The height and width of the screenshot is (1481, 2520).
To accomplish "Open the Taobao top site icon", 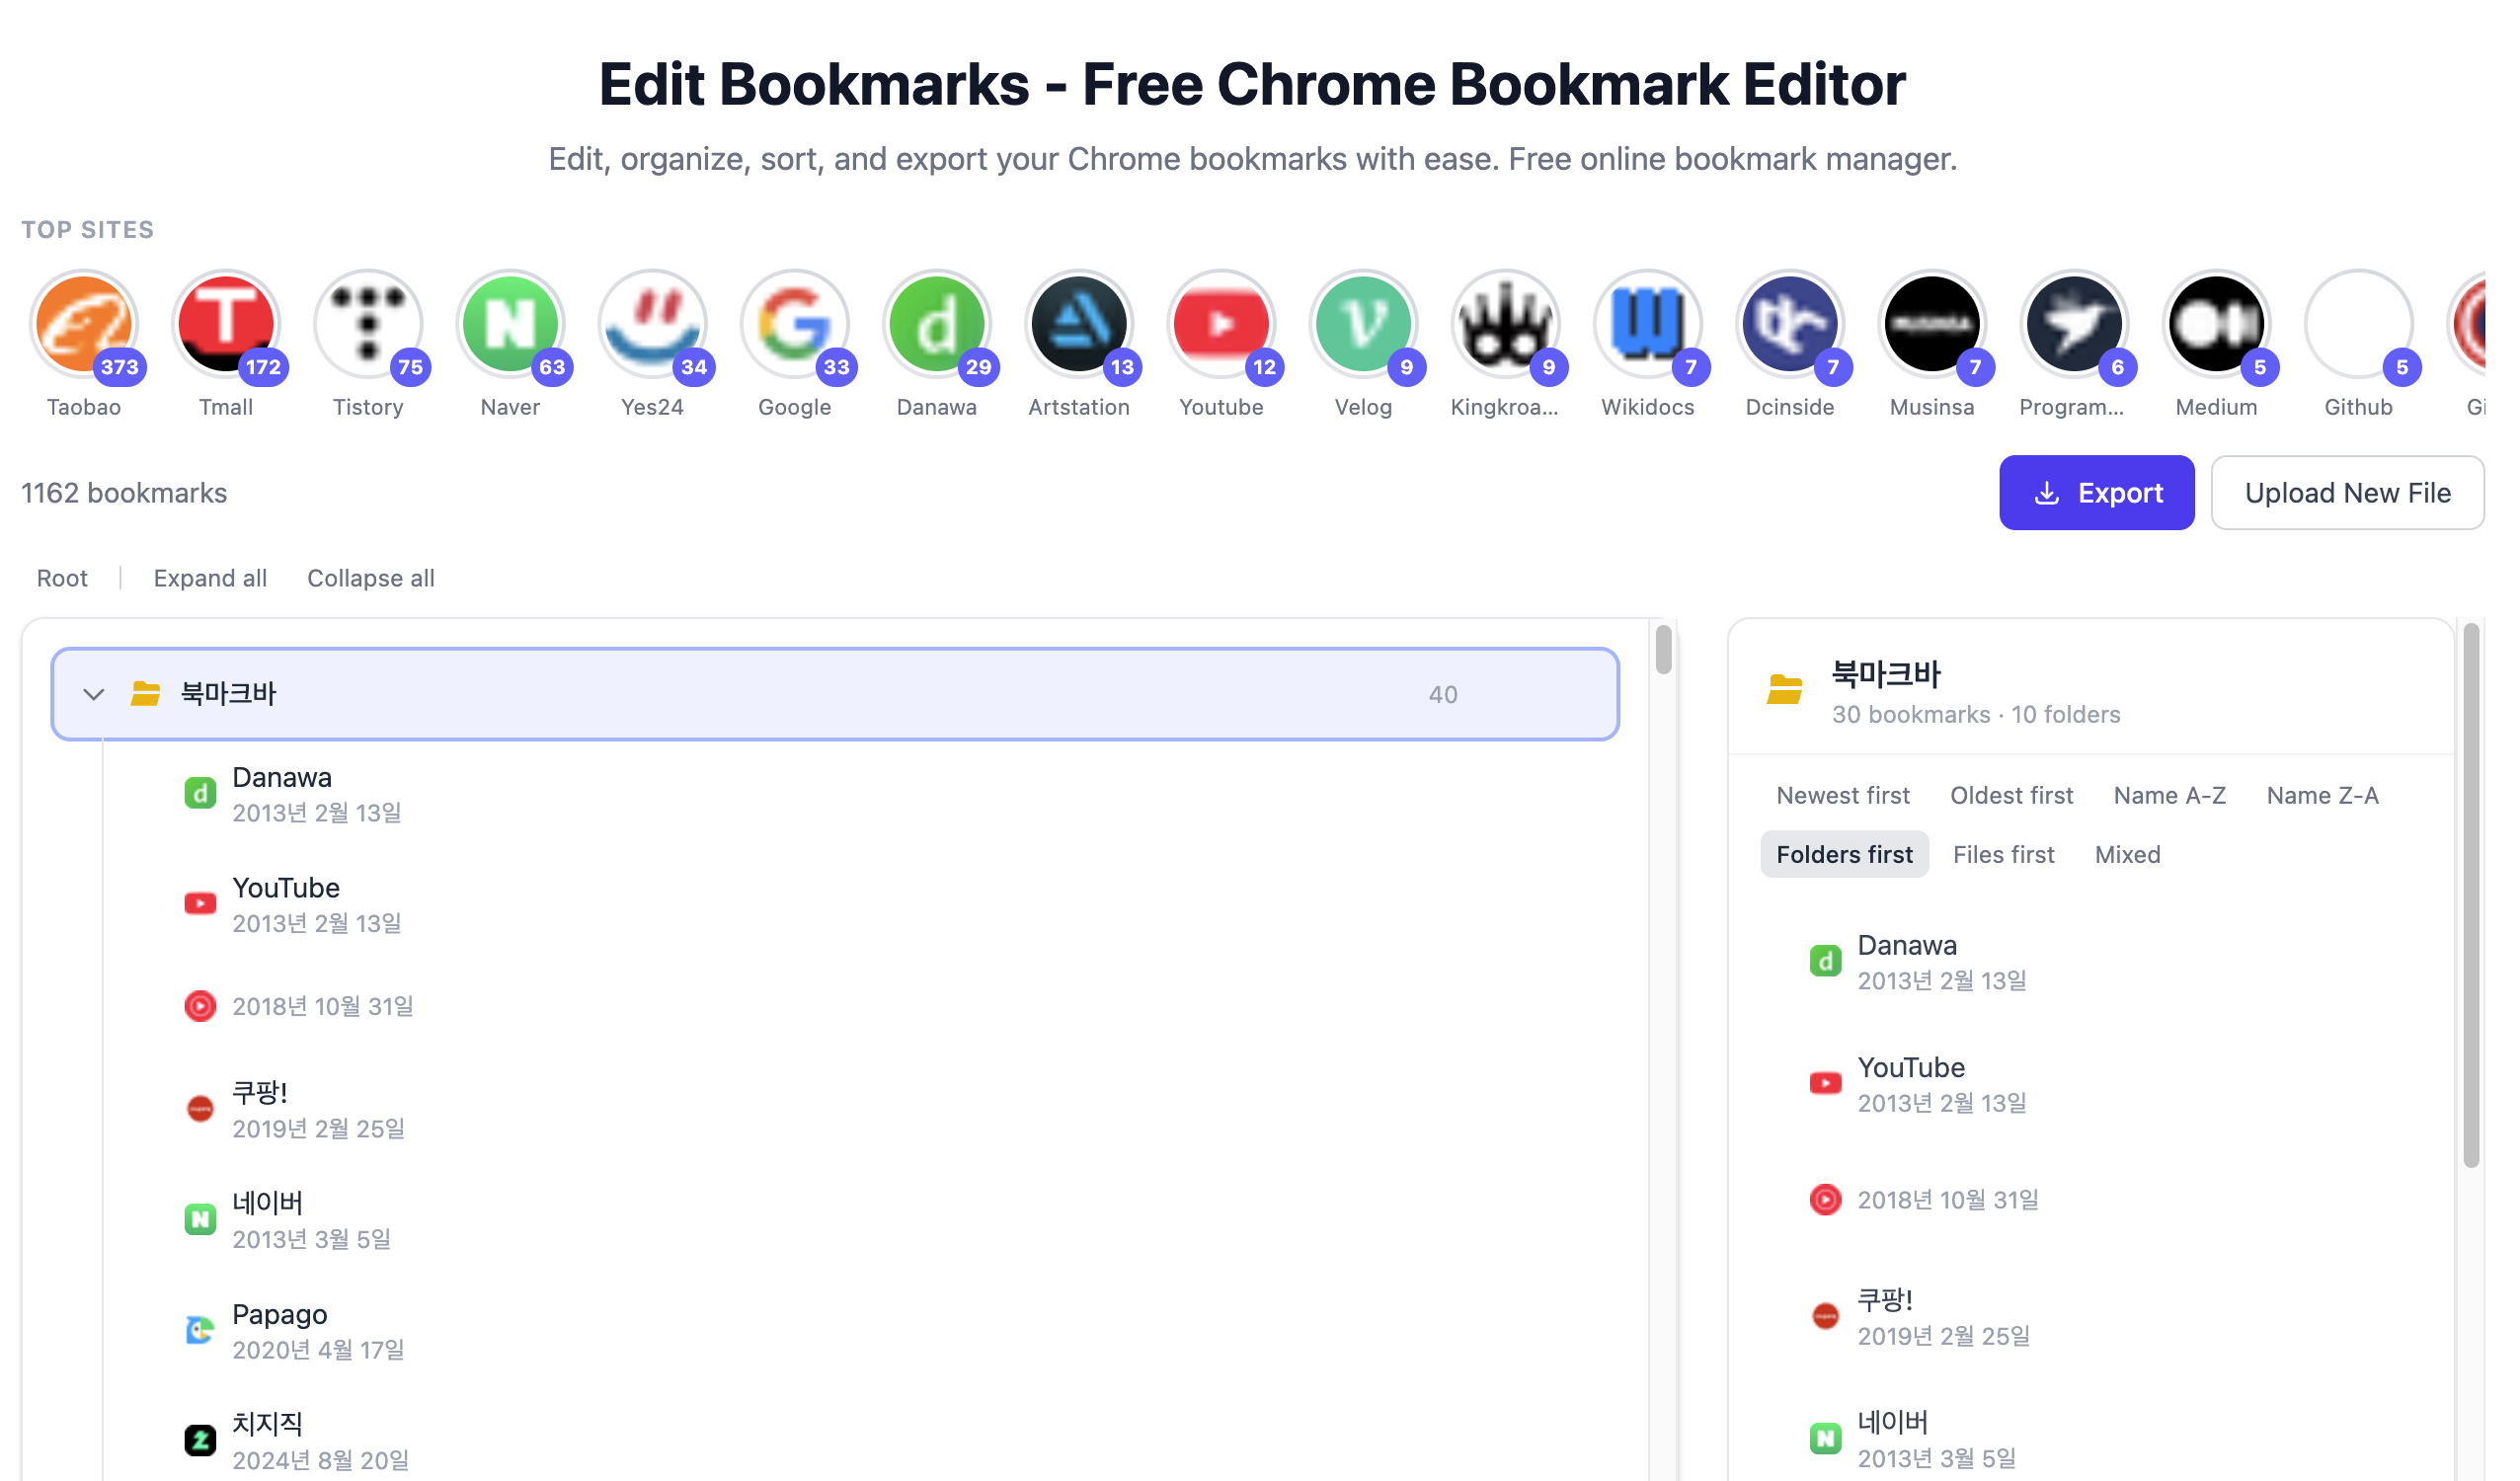I will point(85,323).
